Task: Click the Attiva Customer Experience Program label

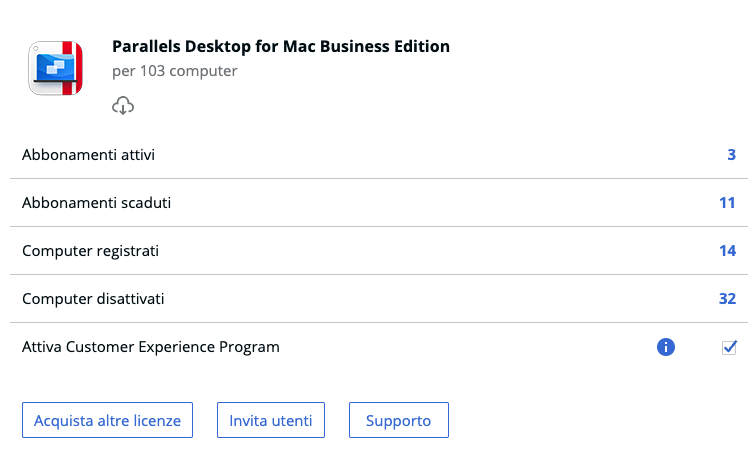Action: (151, 347)
